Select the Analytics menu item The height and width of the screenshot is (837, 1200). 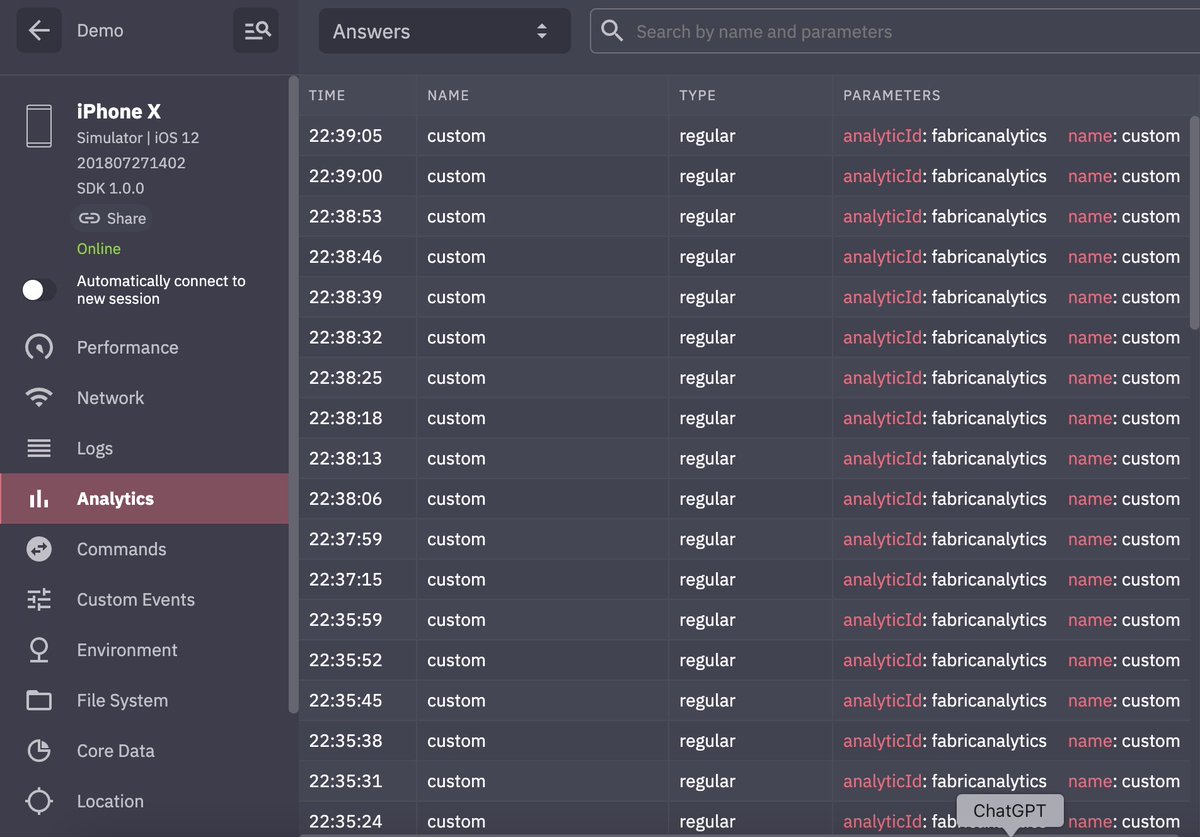[144, 498]
